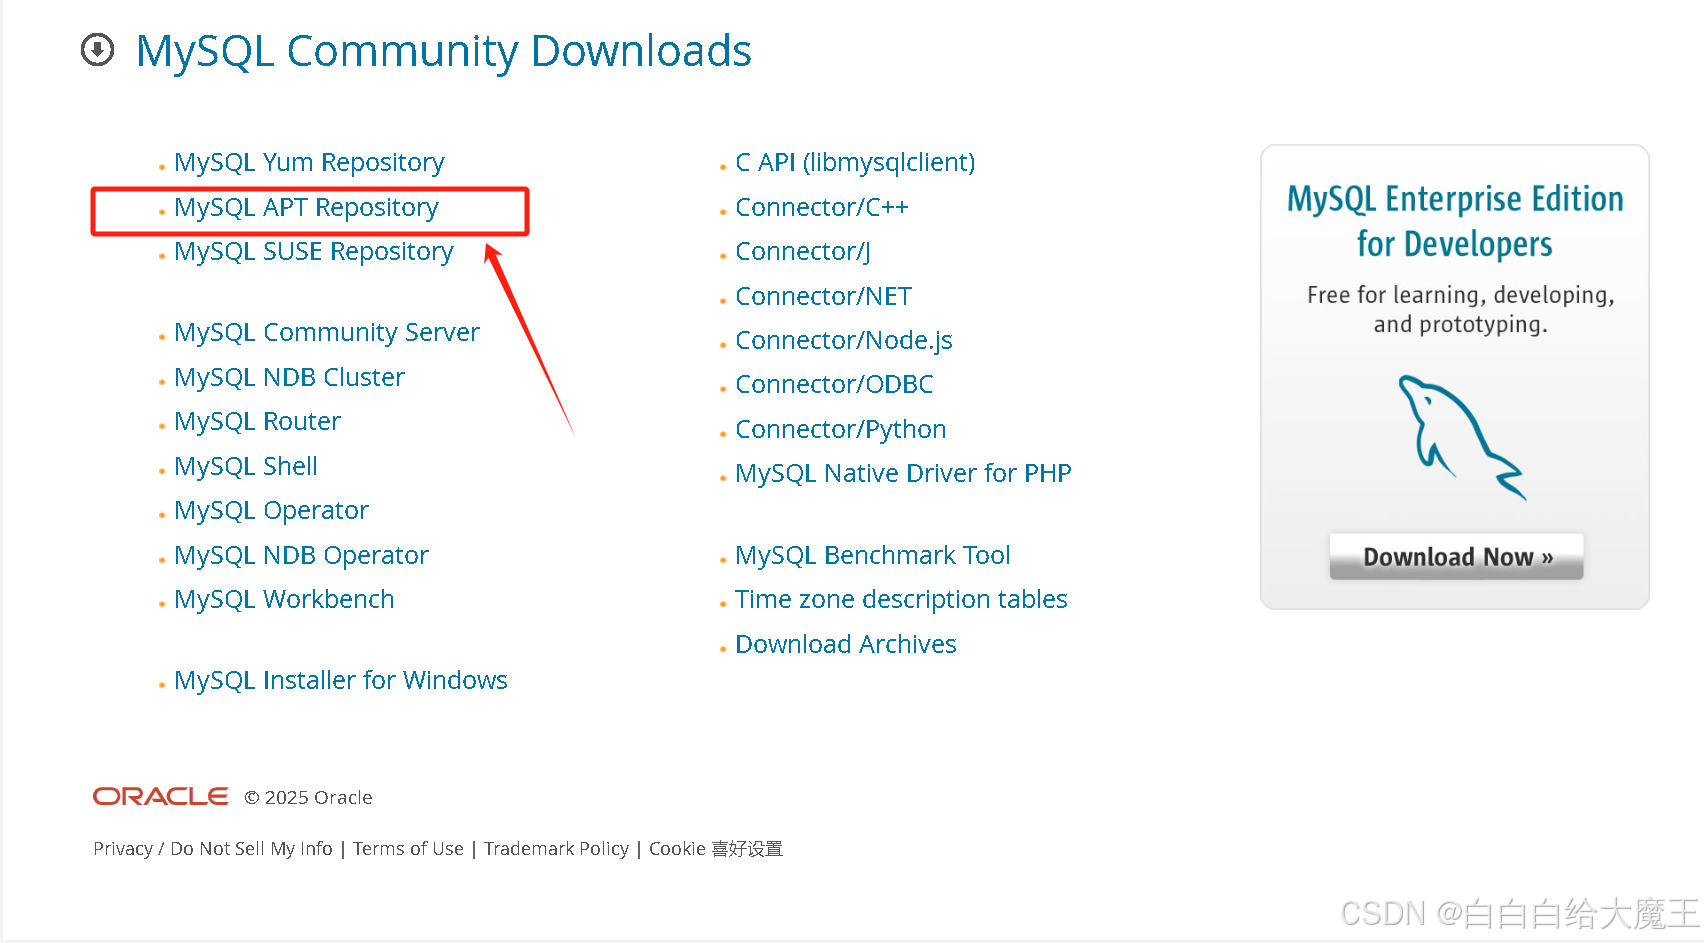
Task: Open the MySQL Community Downloads heading link
Action: tap(443, 51)
